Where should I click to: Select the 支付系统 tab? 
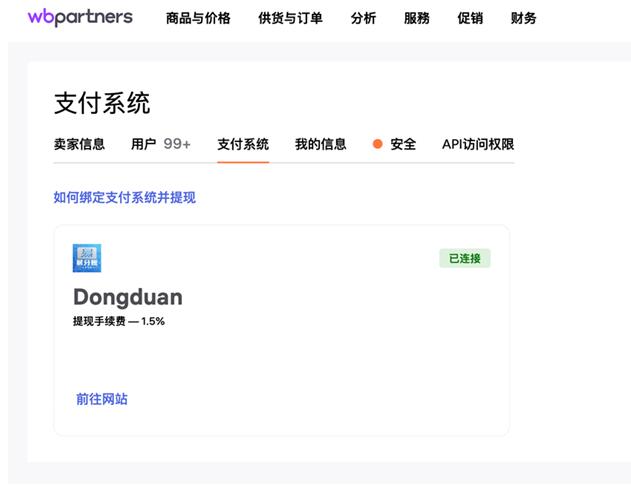tap(243, 144)
